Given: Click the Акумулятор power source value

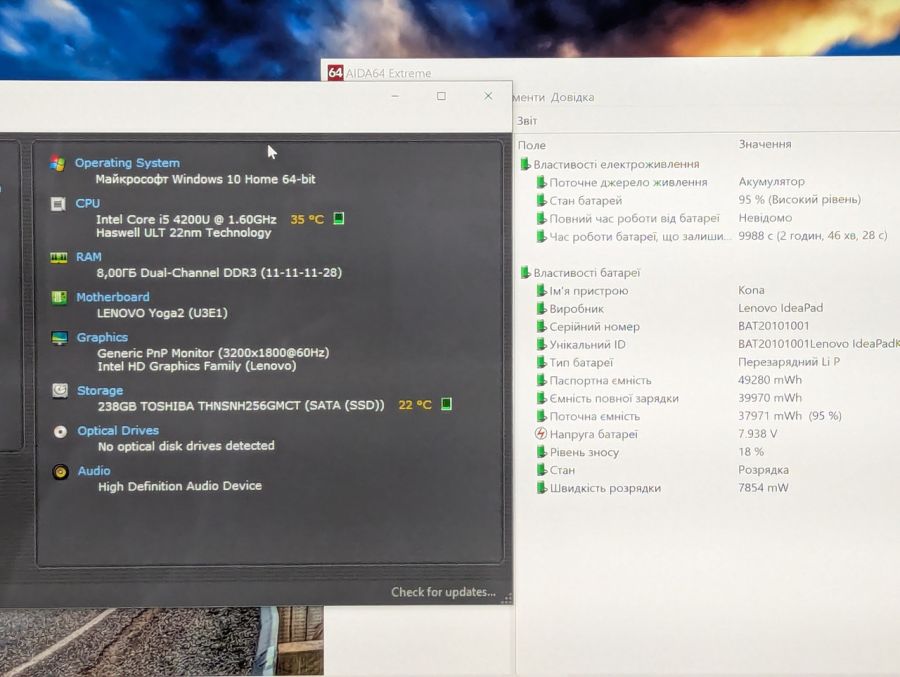Looking at the screenshot, I should click(771, 181).
